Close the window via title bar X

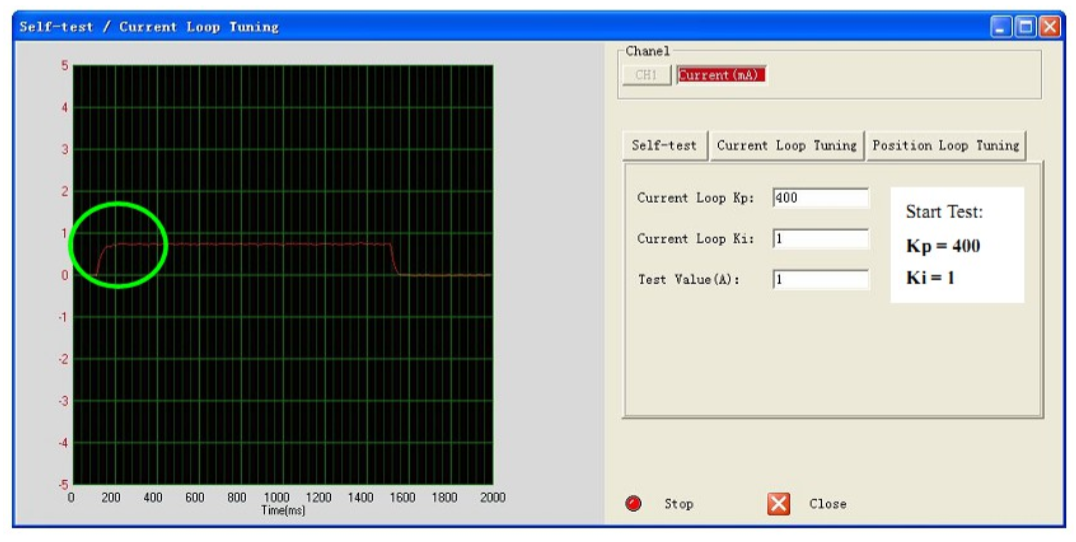click(1049, 27)
